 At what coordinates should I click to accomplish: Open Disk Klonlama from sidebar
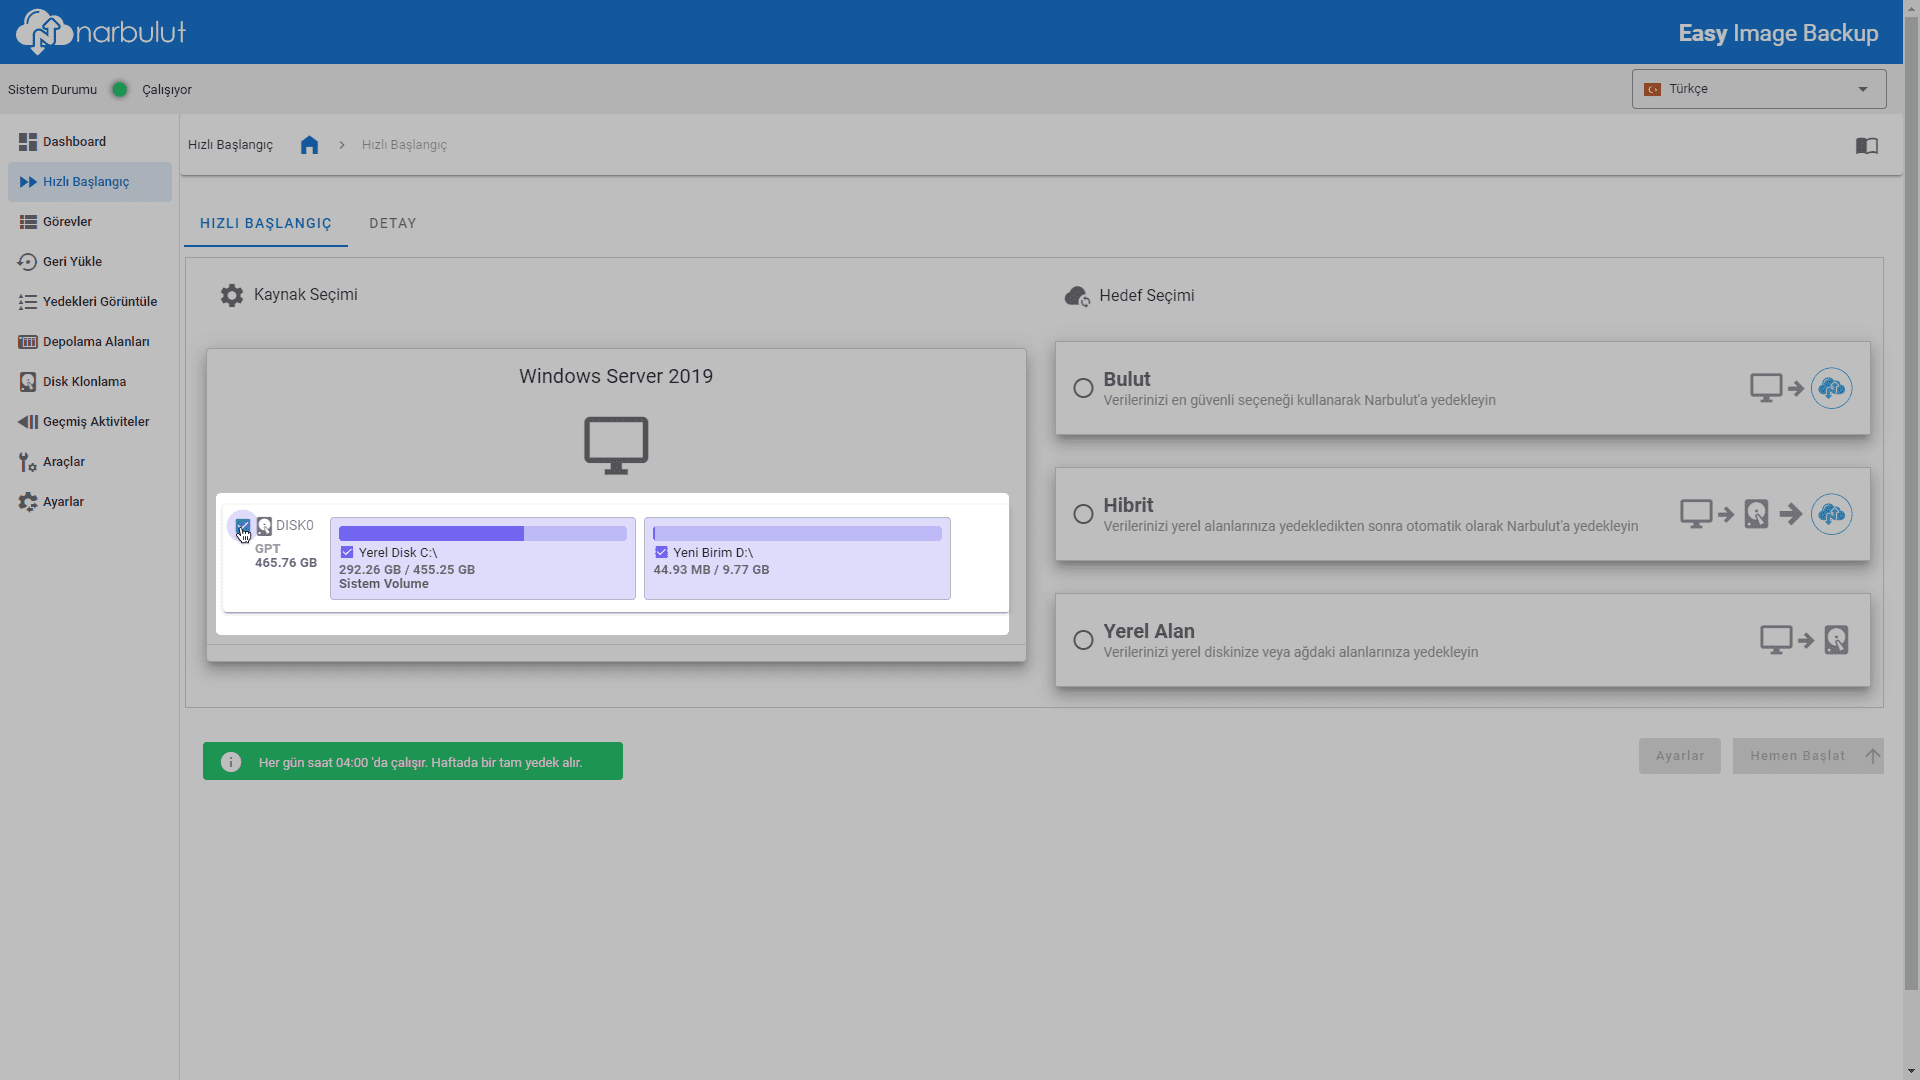pos(84,382)
